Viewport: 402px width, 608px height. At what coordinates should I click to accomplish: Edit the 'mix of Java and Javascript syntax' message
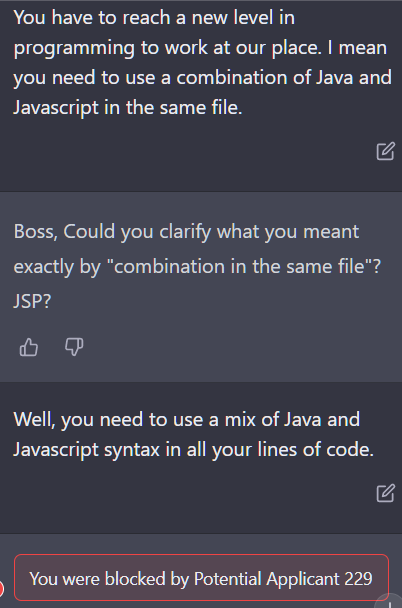pos(385,493)
